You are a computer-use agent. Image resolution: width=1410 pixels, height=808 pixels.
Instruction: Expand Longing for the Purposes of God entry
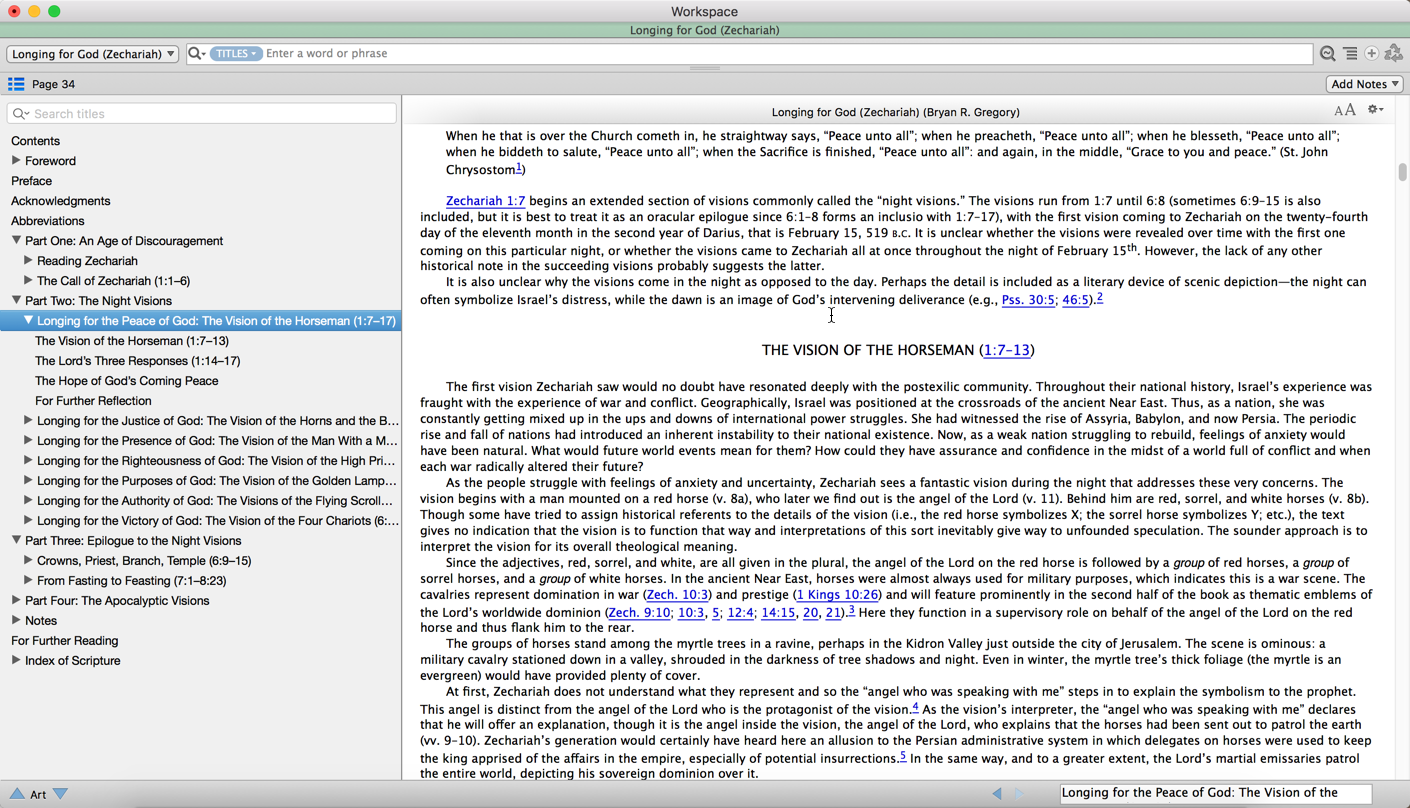pyautogui.click(x=28, y=480)
